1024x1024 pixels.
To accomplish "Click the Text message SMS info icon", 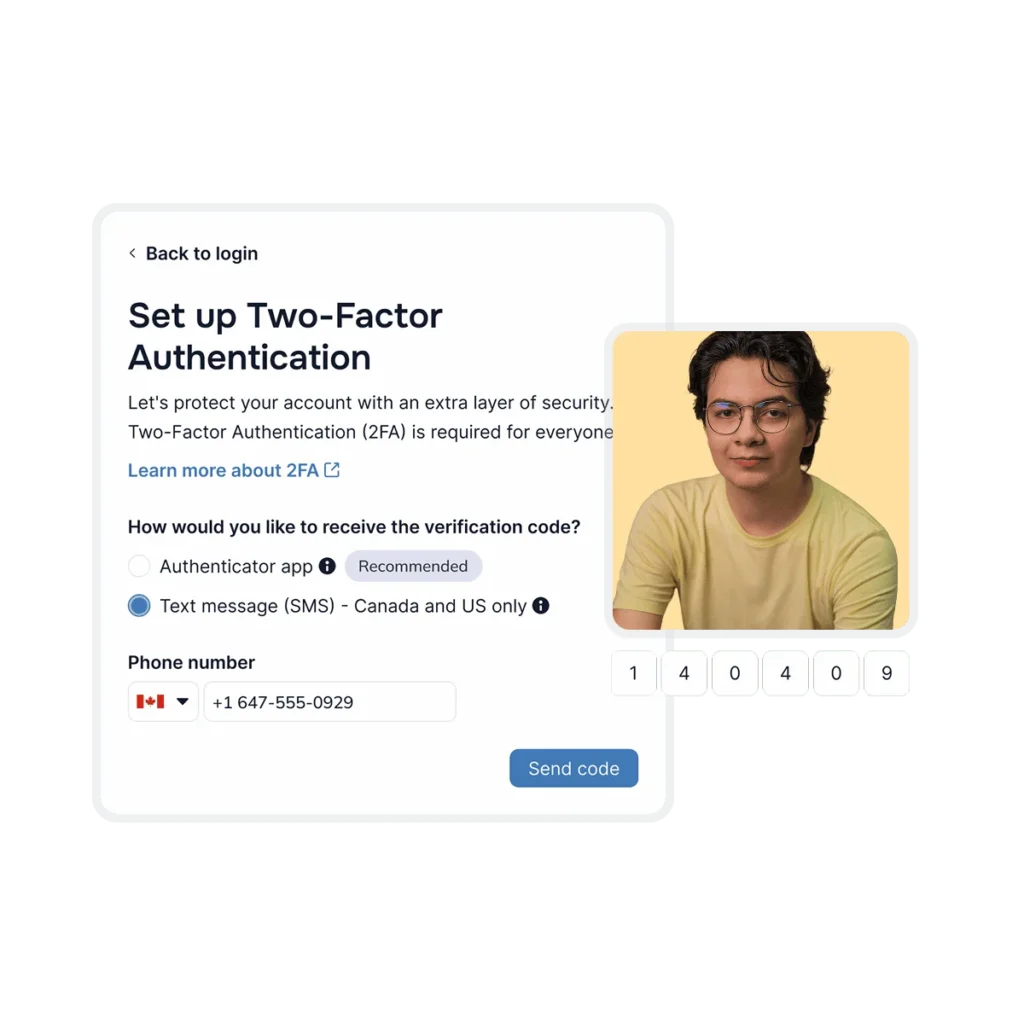I will 541,606.
